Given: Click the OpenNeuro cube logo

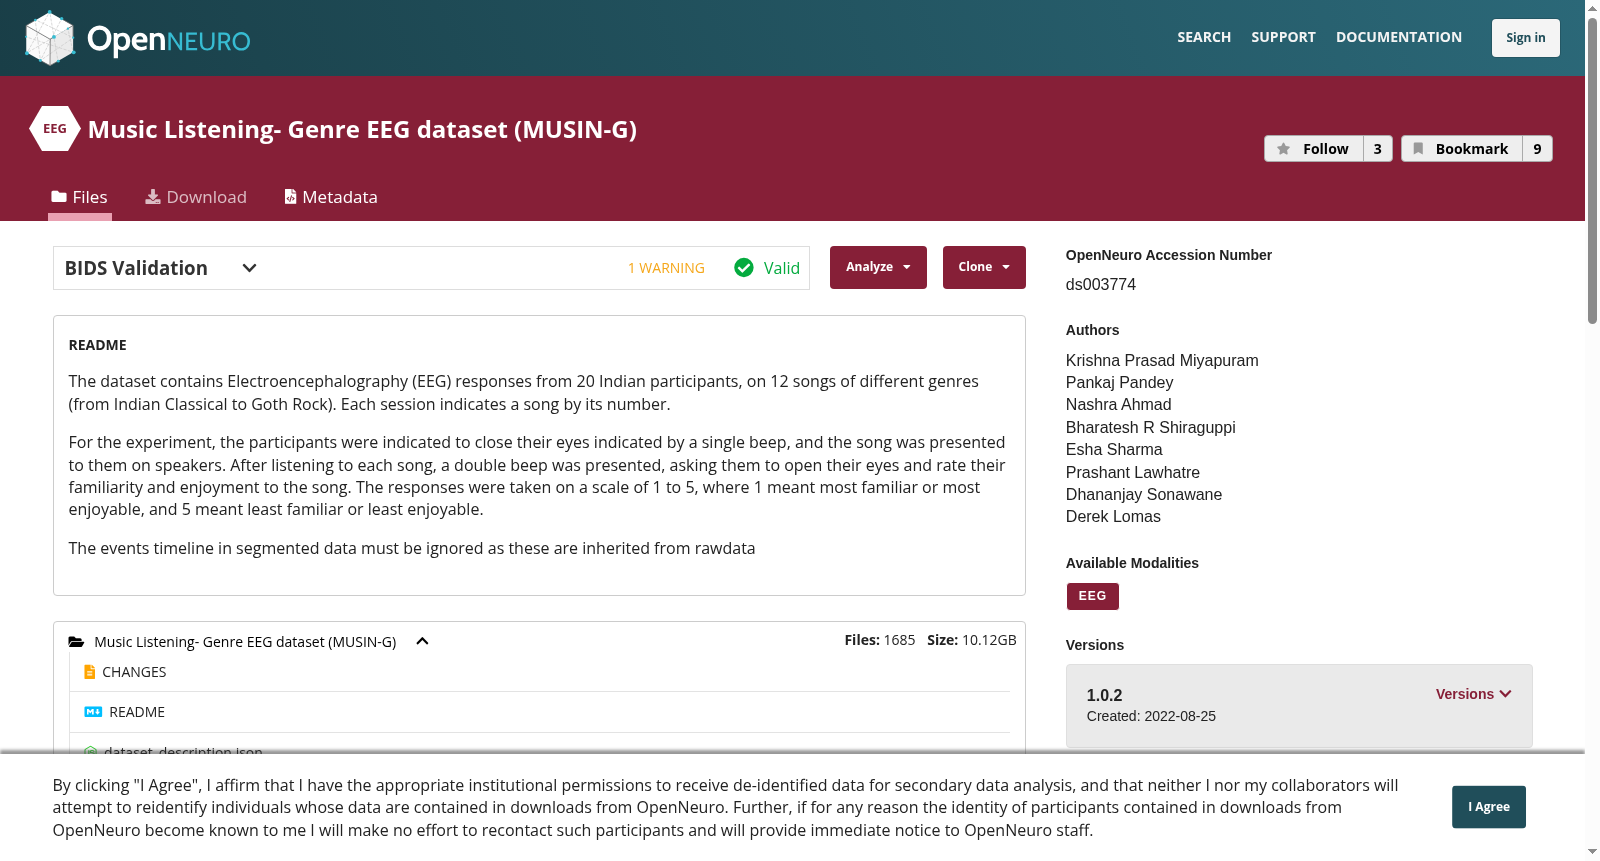Looking at the screenshot, I should 50,38.
